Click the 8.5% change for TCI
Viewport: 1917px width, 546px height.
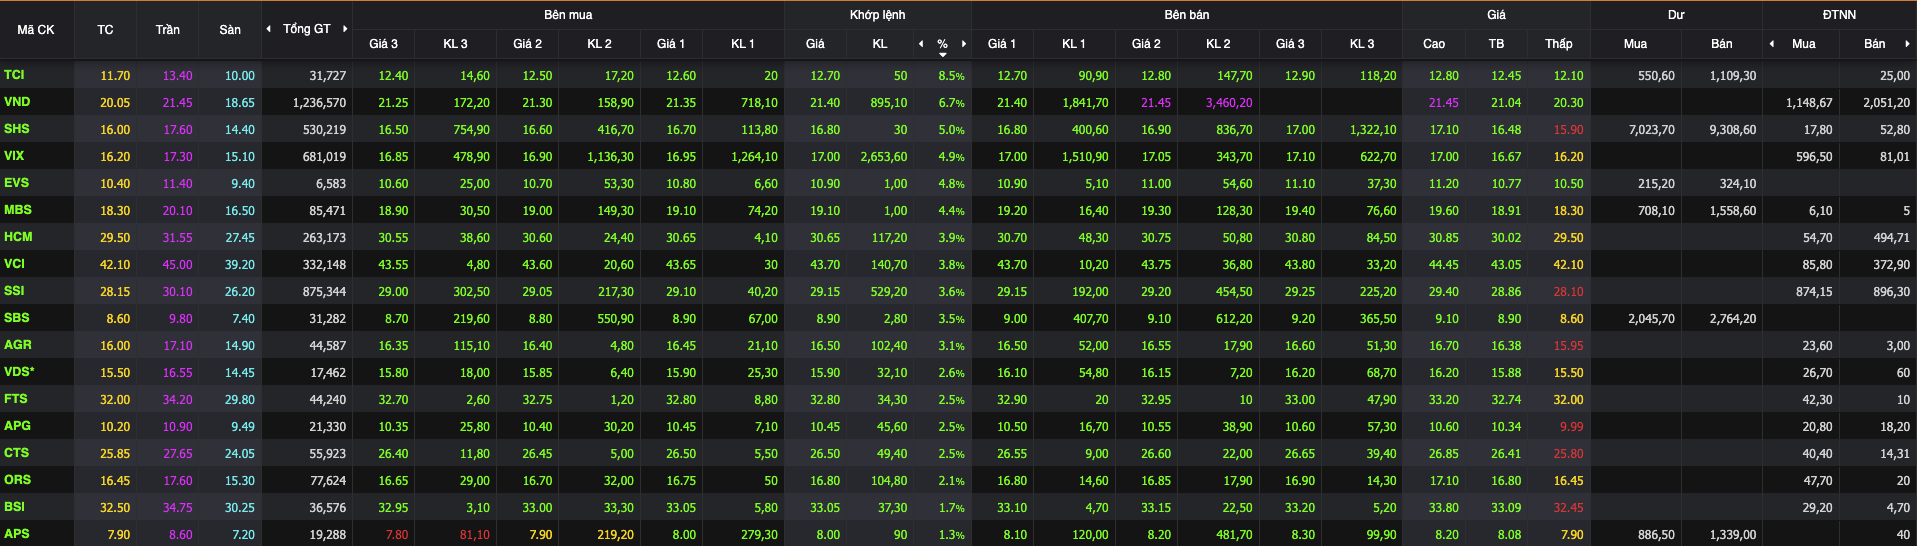[x=951, y=76]
